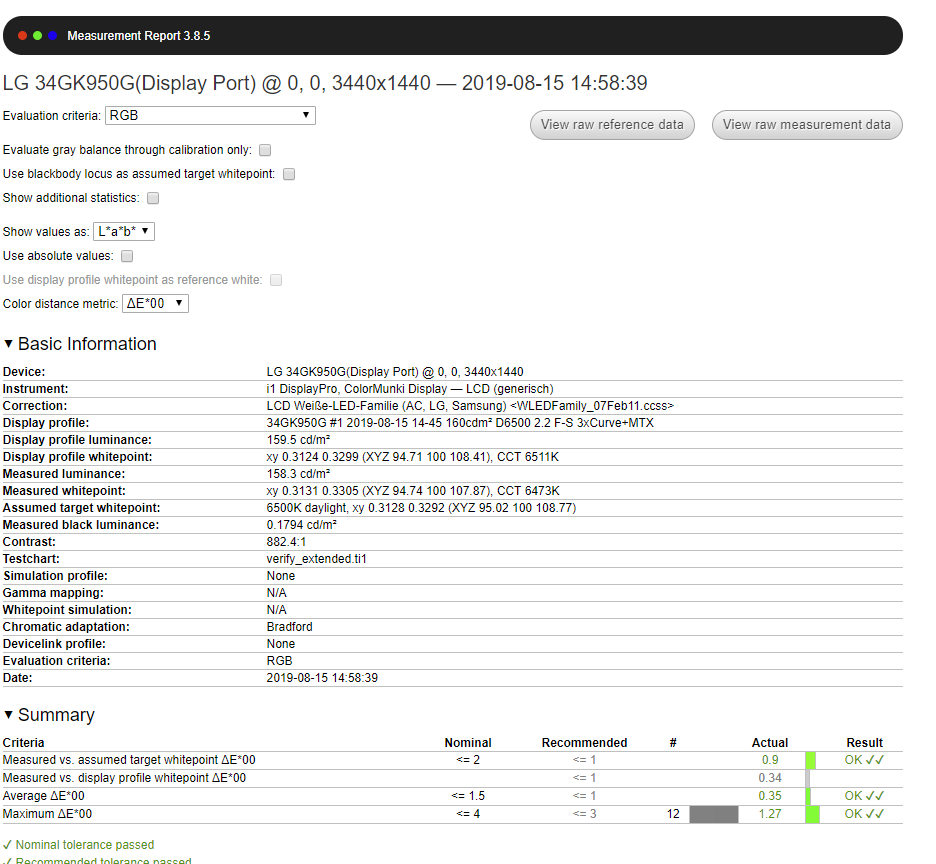Click OK result for assumed target whitepoint row
The height and width of the screenshot is (864, 936).
pos(864,760)
